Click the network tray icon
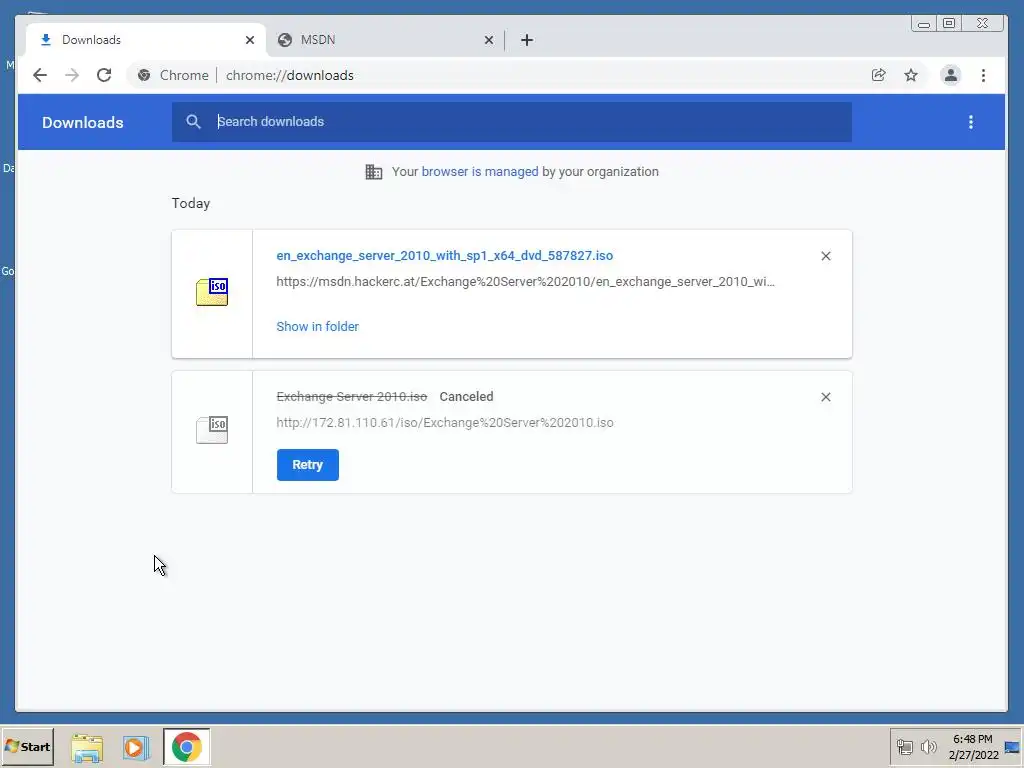 (904, 746)
